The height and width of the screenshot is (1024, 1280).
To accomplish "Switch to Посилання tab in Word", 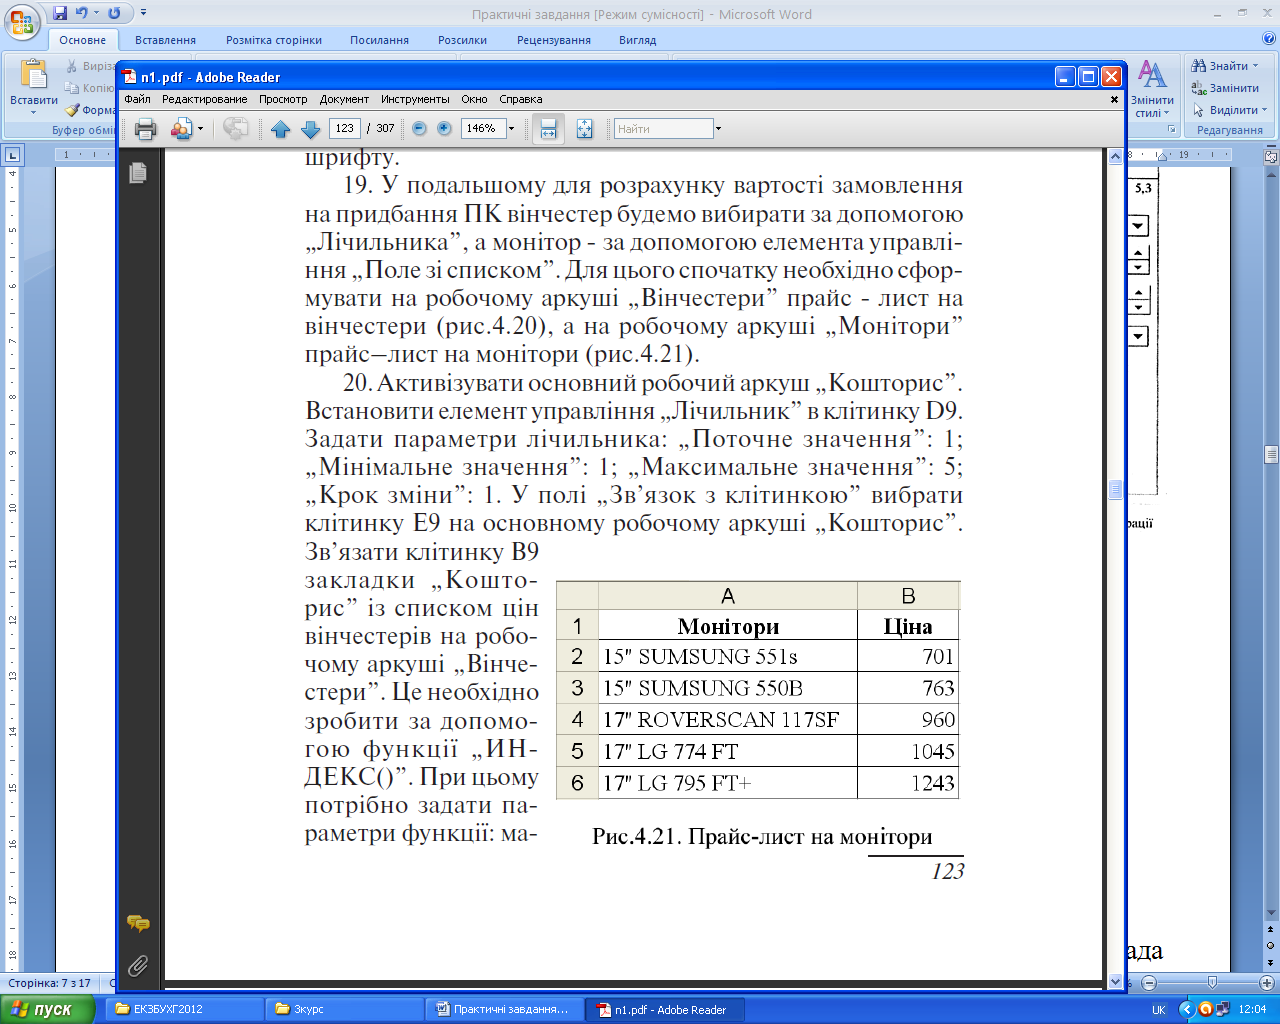I will tap(379, 40).
